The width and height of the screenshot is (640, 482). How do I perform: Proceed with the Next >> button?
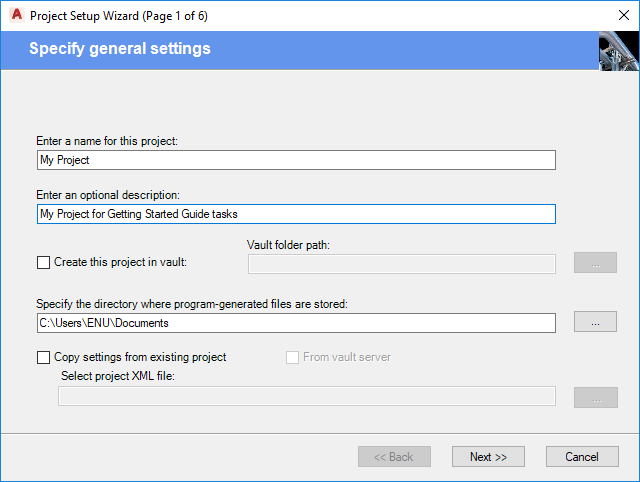(488, 457)
